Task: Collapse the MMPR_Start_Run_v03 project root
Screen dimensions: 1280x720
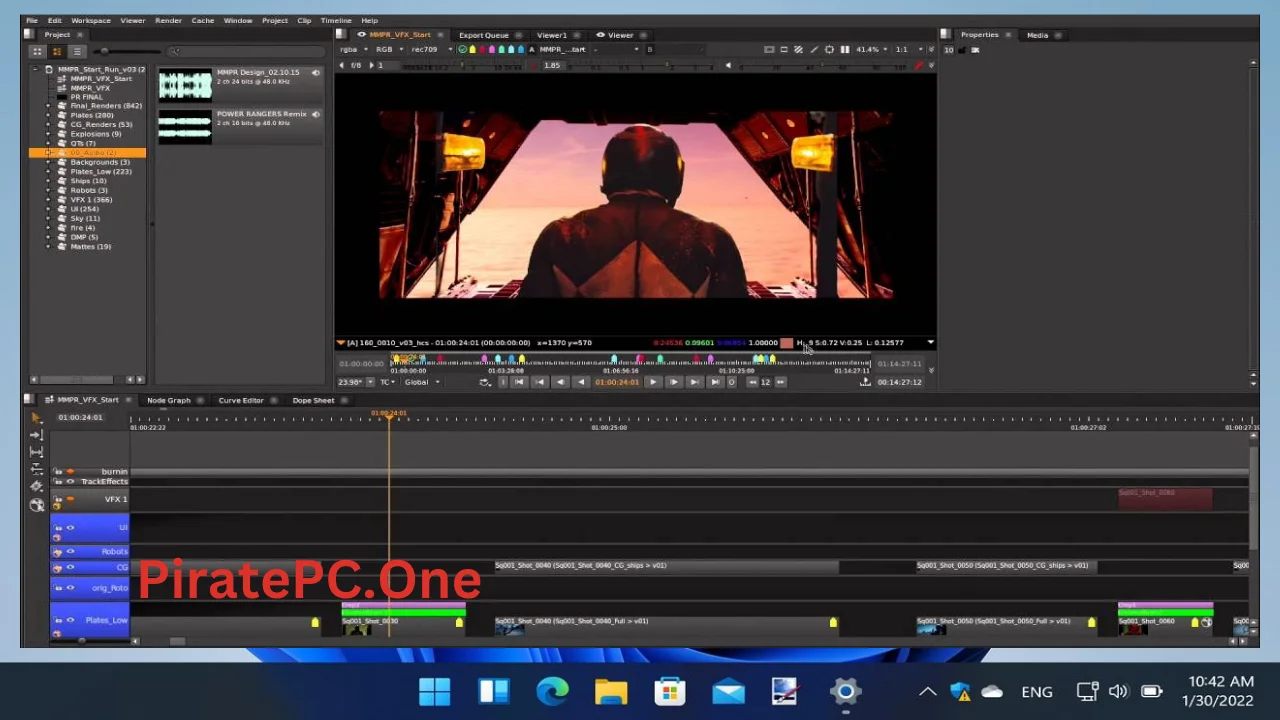Action: (x=36, y=69)
